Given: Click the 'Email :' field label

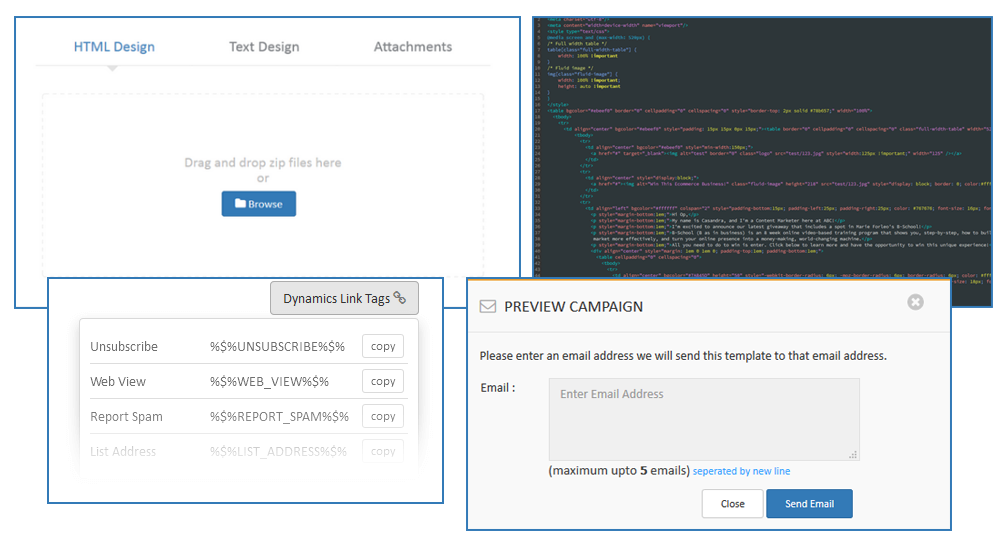Looking at the screenshot, I should (497, 387).
